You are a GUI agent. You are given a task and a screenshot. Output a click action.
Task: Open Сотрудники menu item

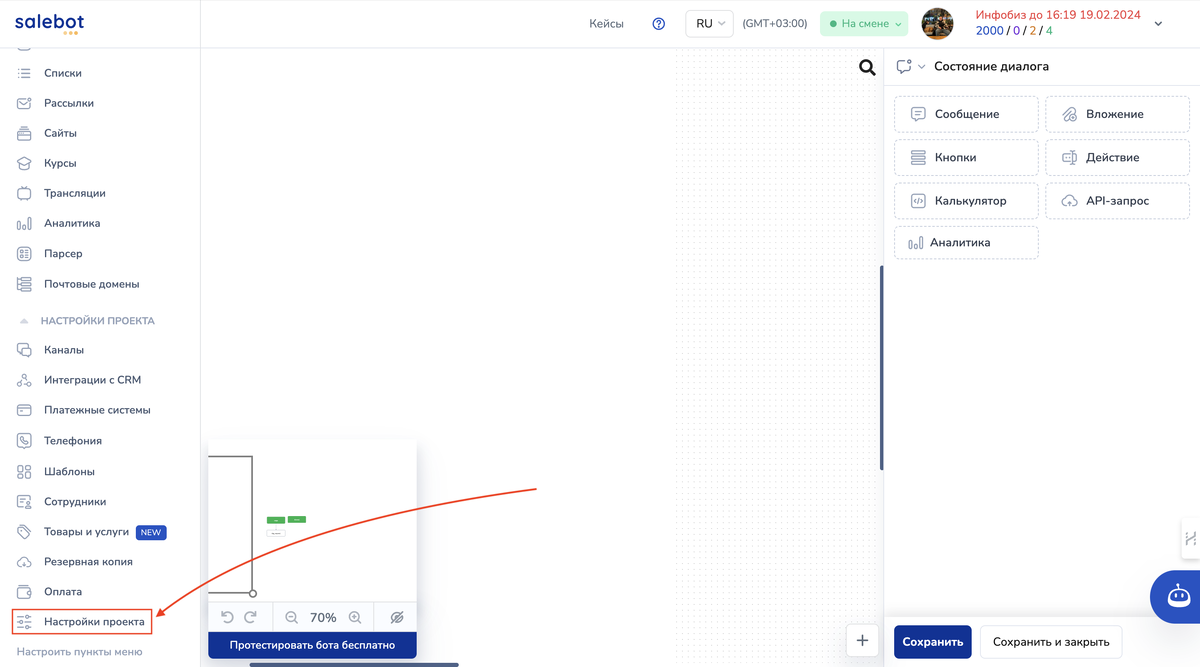75,502
